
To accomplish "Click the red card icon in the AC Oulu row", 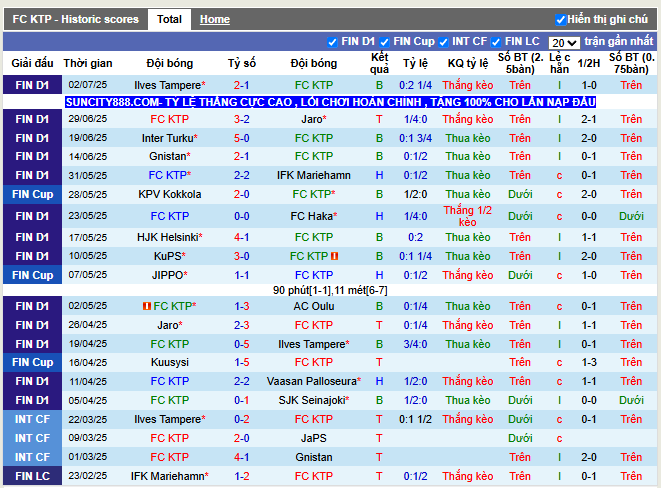I will point(147,306).
